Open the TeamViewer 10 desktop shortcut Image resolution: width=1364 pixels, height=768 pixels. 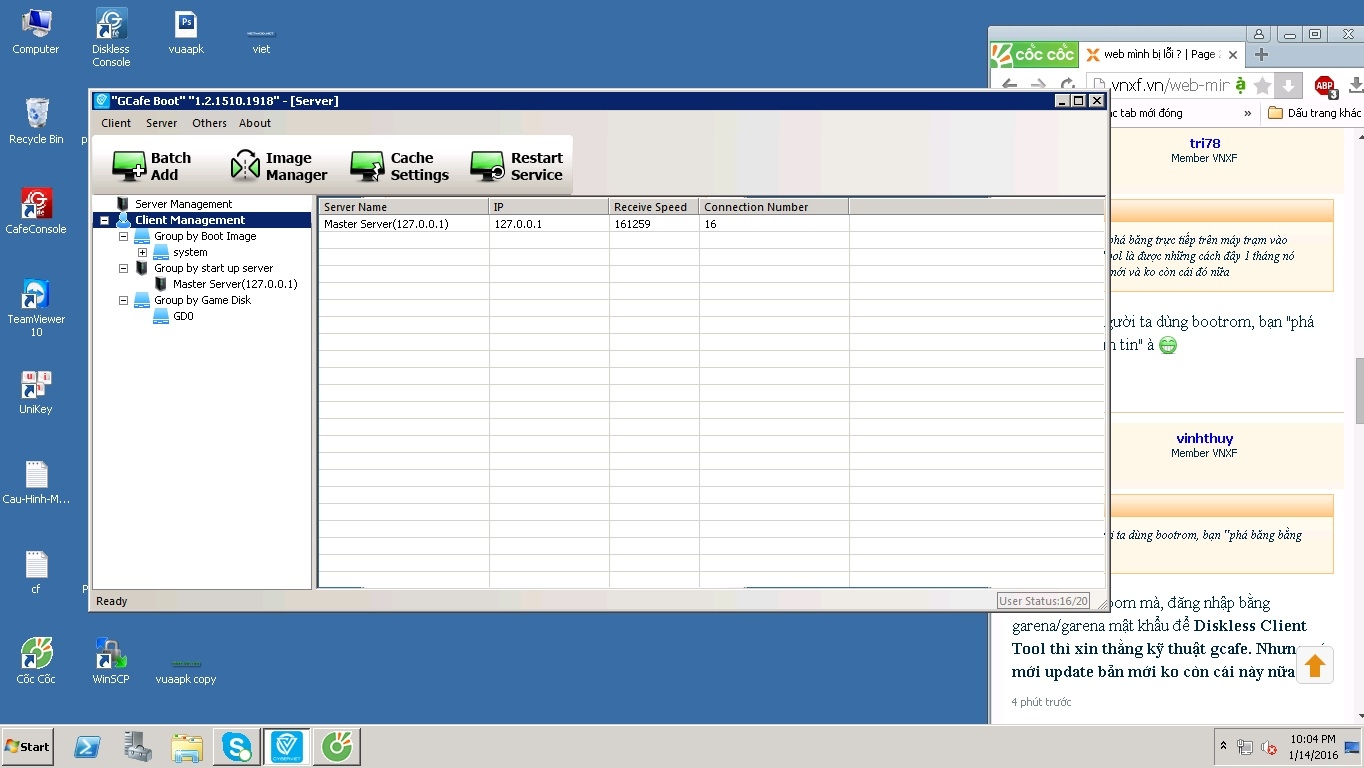36,296
